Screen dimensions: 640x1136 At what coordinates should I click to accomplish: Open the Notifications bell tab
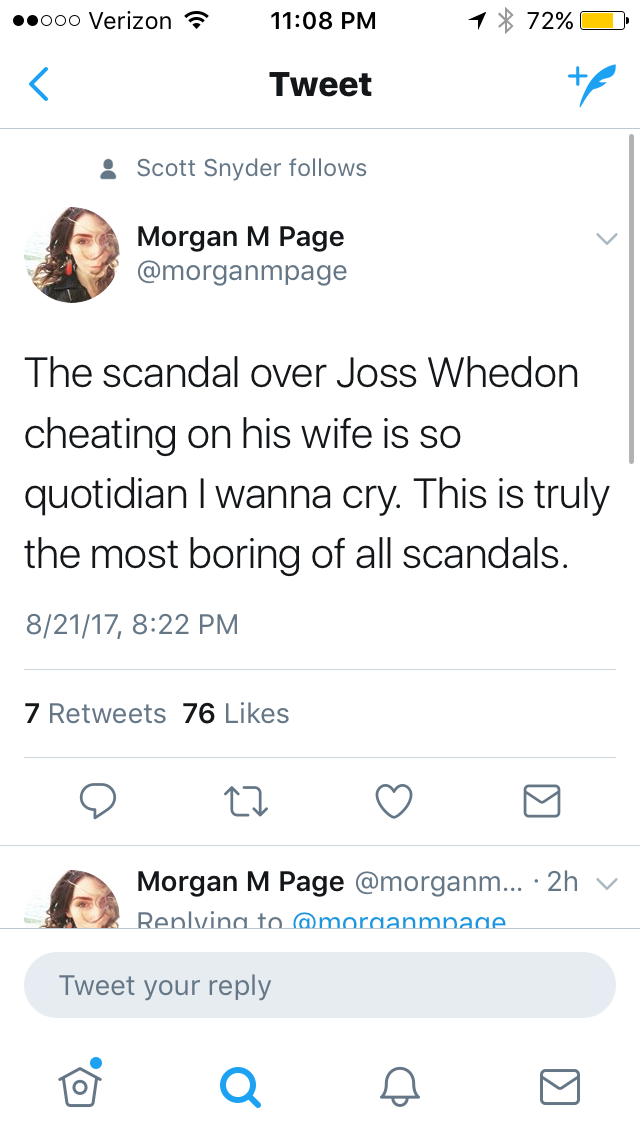coord(400,1087)
